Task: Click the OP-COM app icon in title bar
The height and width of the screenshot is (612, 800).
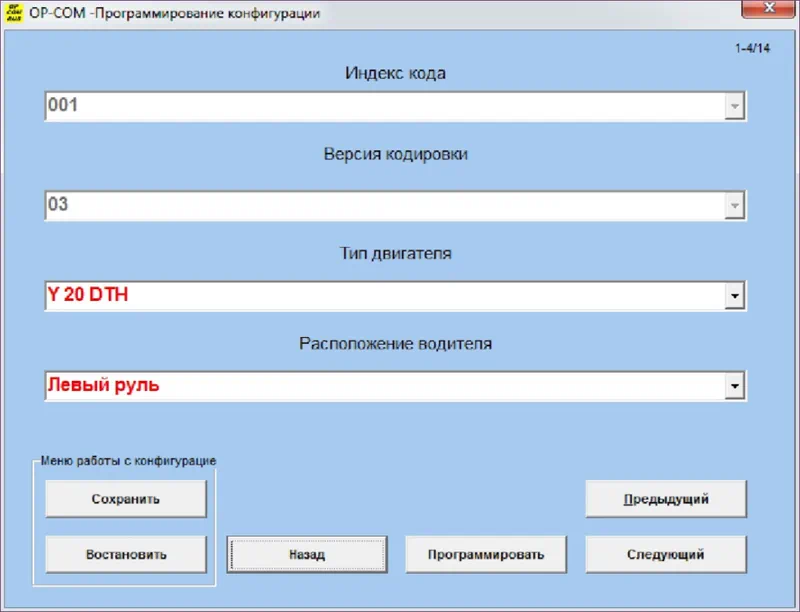Action: coord(14,13)
